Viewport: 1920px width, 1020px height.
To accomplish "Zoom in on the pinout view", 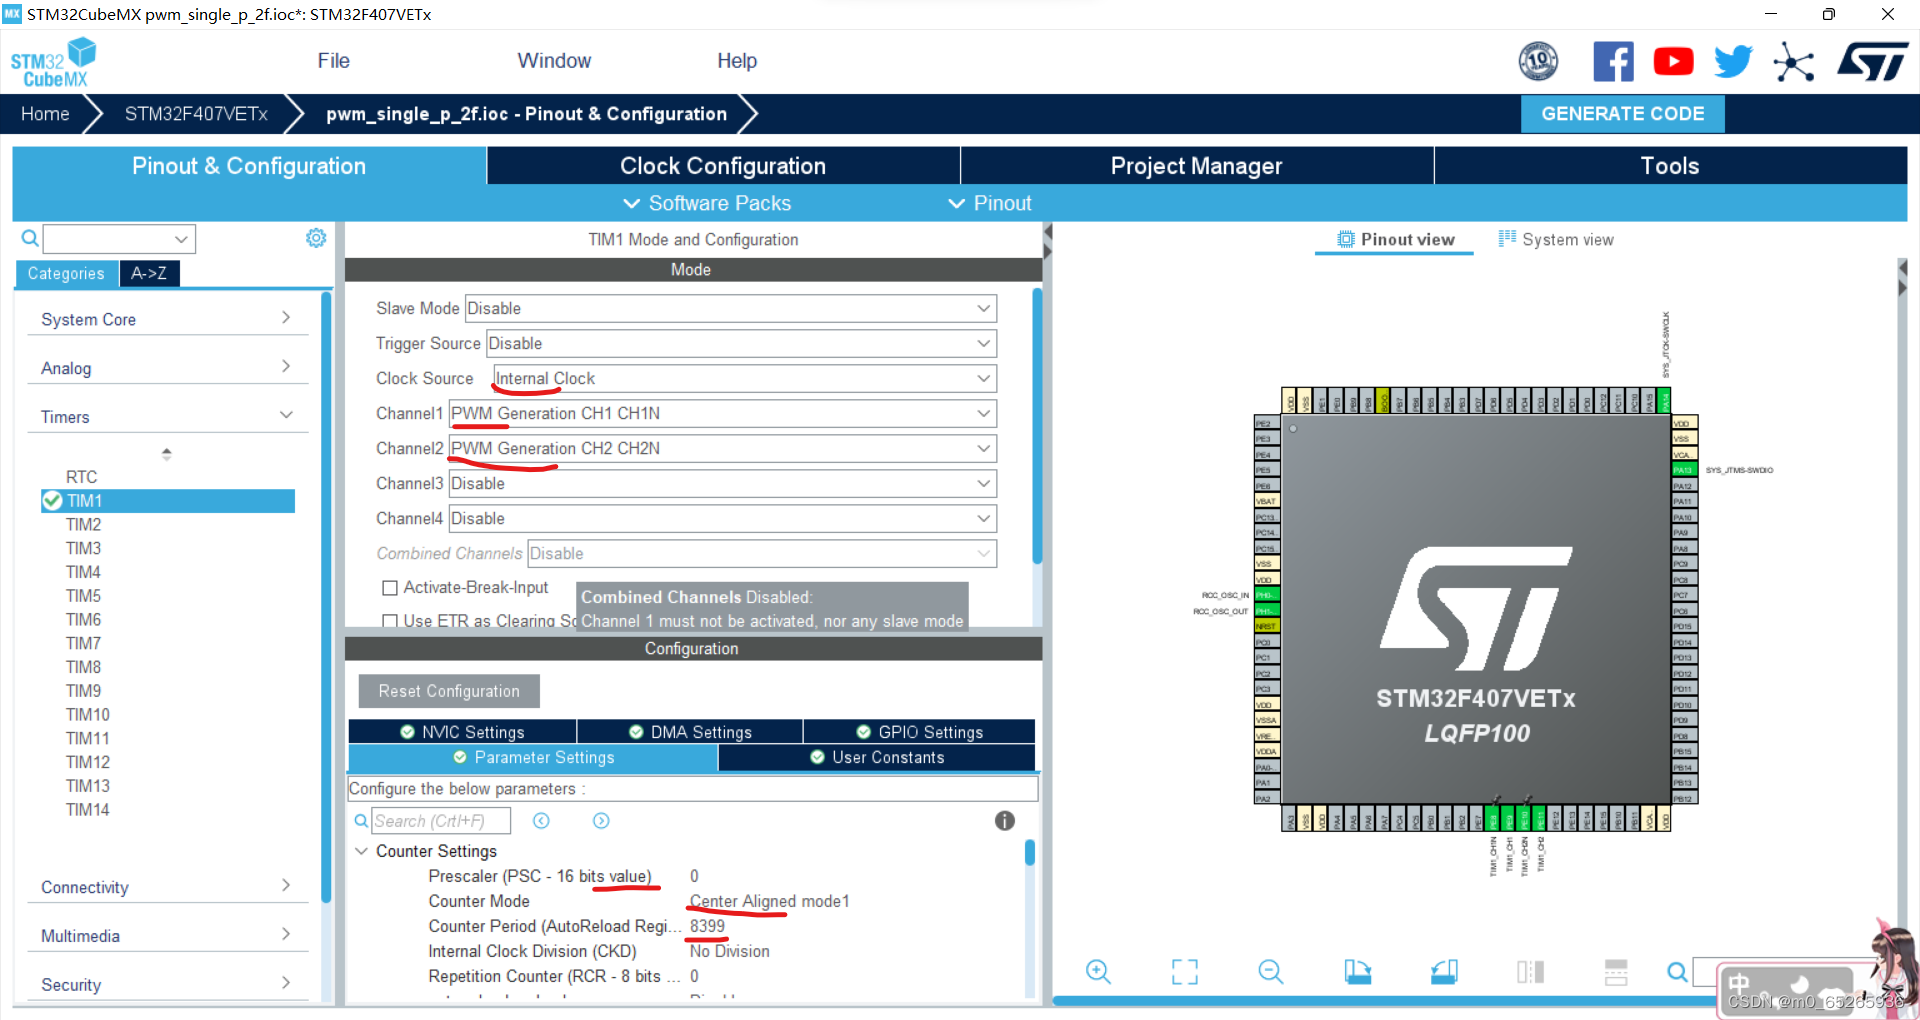I will click(x=1098, y=971).
